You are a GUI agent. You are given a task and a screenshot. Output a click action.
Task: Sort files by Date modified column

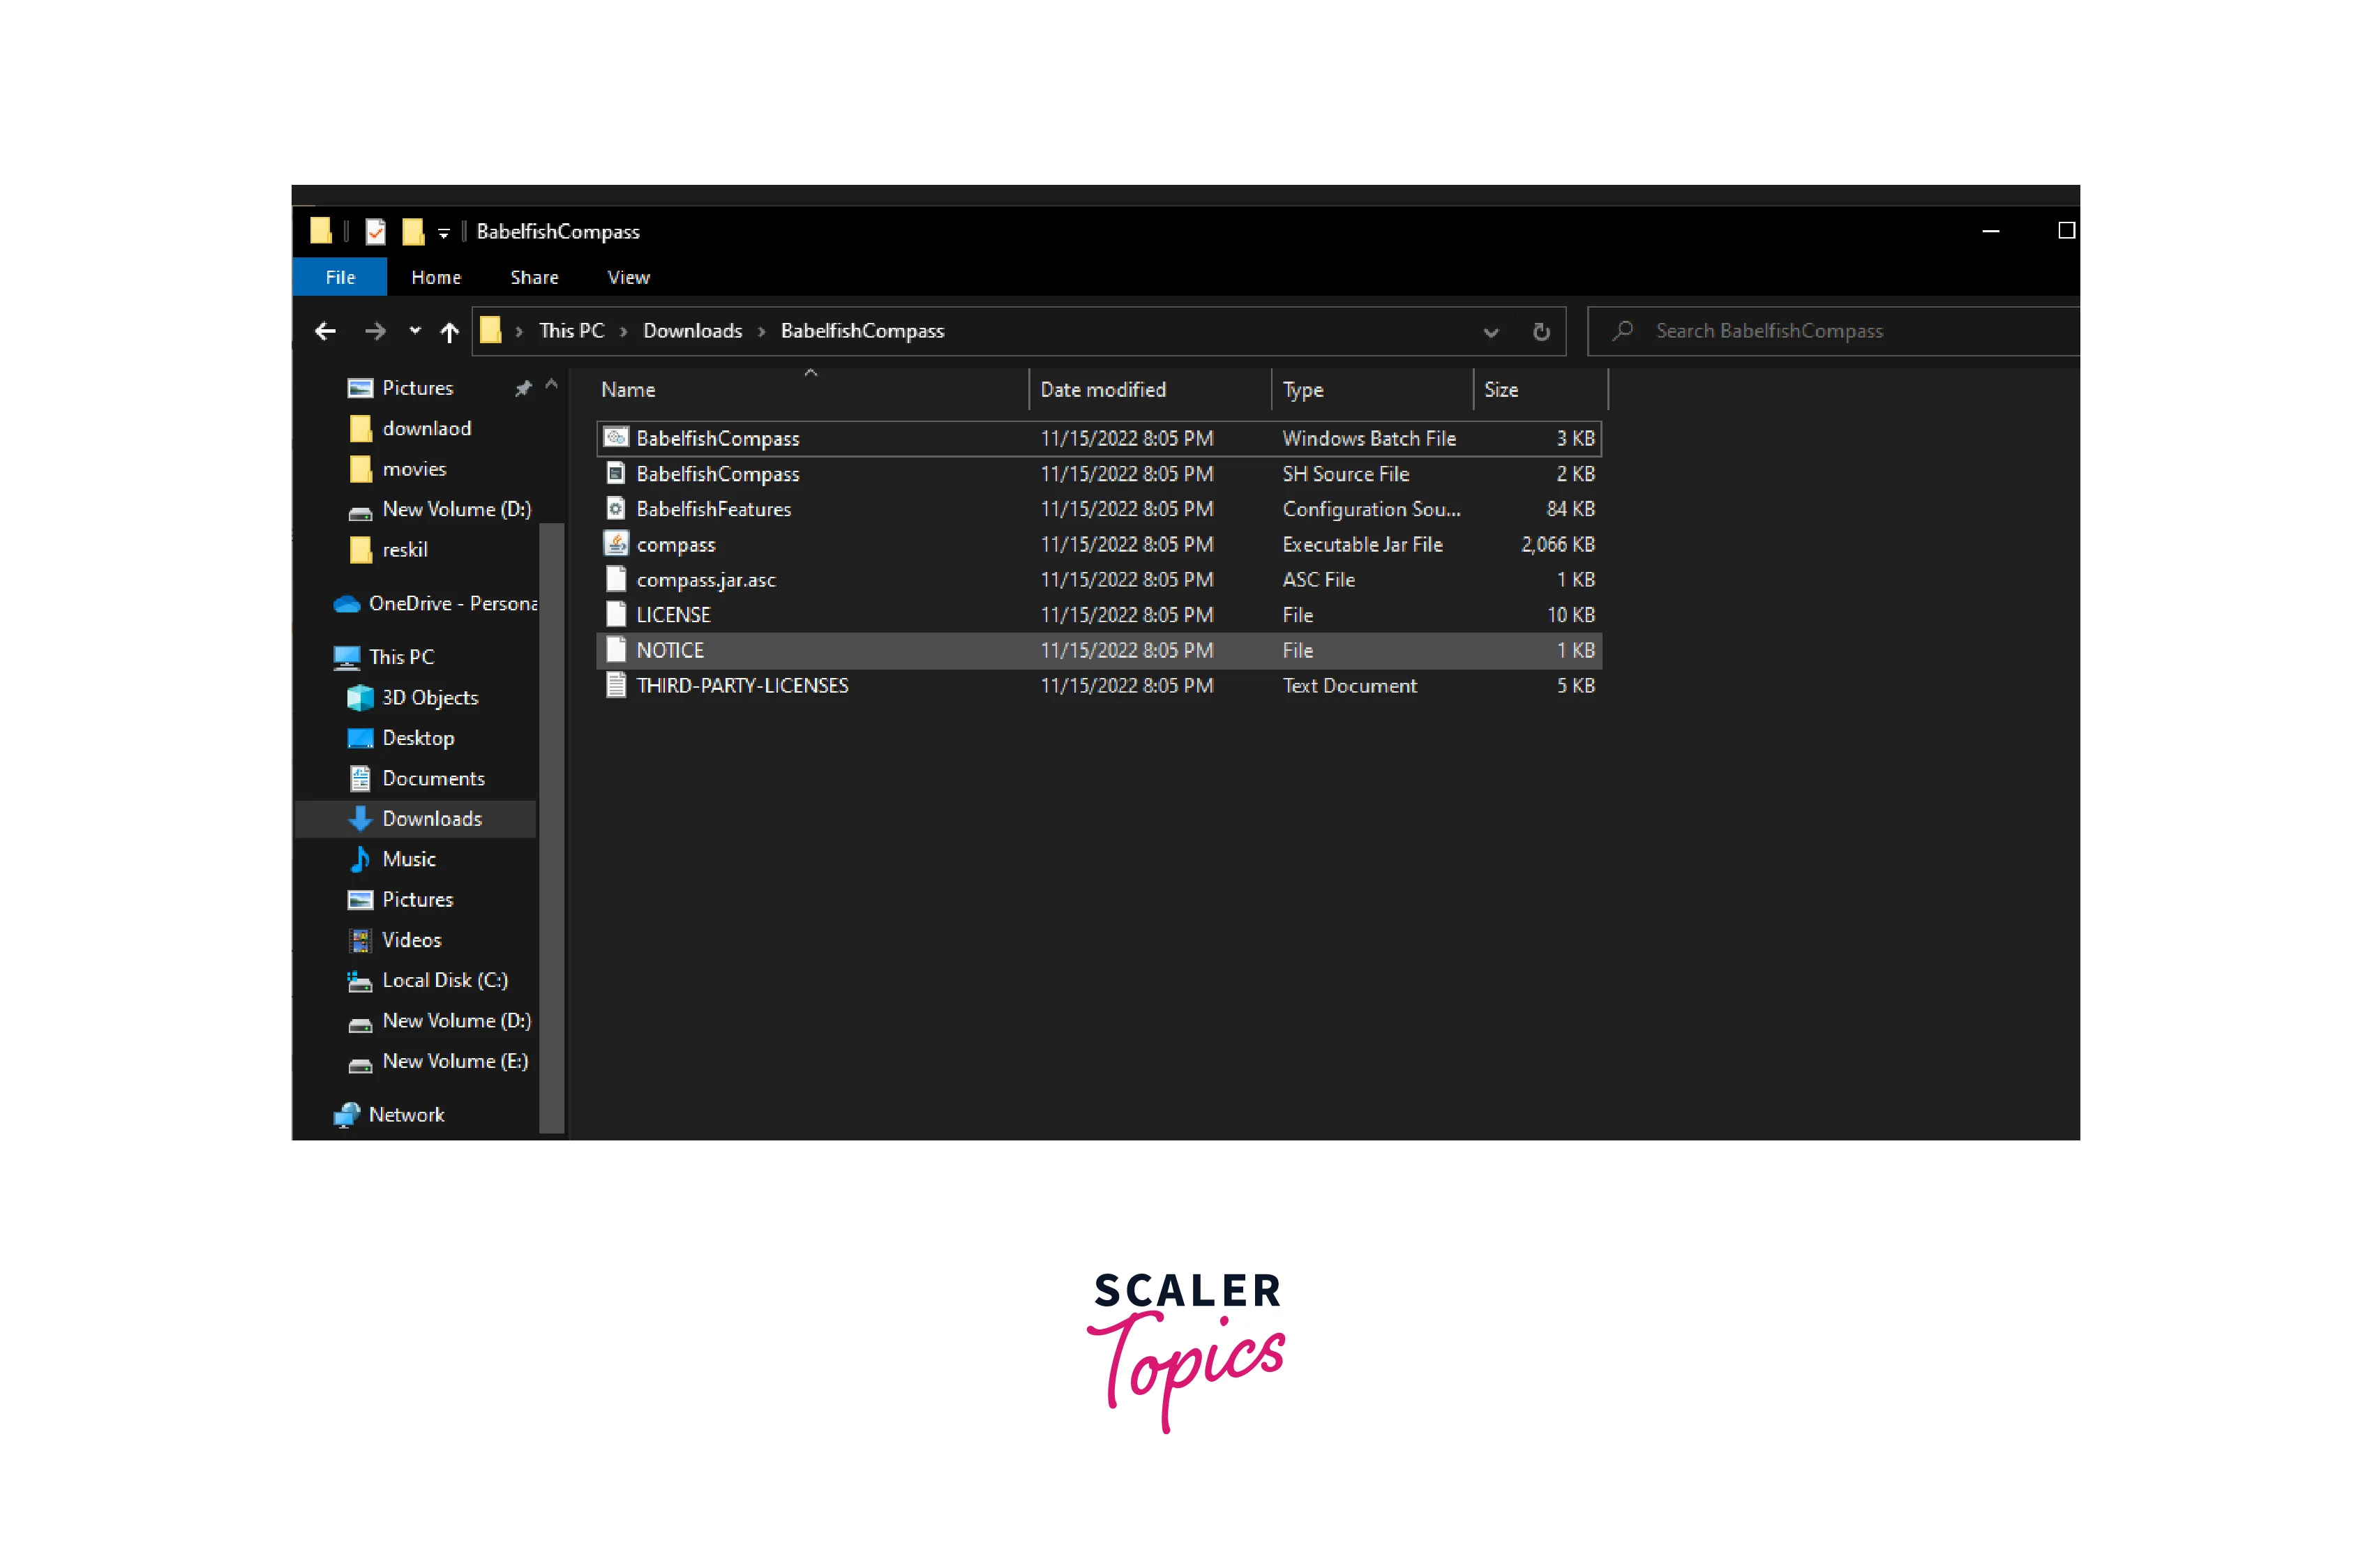[x=1102, y=390]
